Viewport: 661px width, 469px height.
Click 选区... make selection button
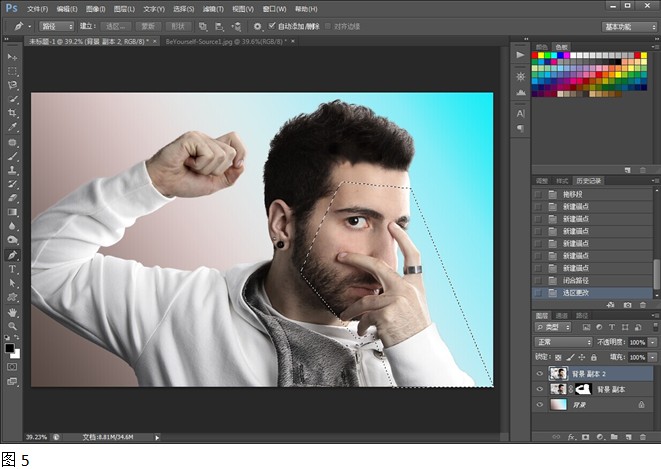tap(115, 27)
